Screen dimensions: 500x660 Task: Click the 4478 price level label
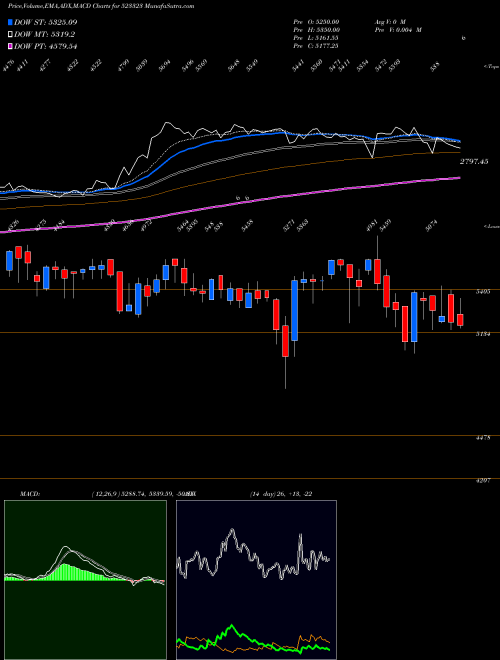tap(484, 438)
